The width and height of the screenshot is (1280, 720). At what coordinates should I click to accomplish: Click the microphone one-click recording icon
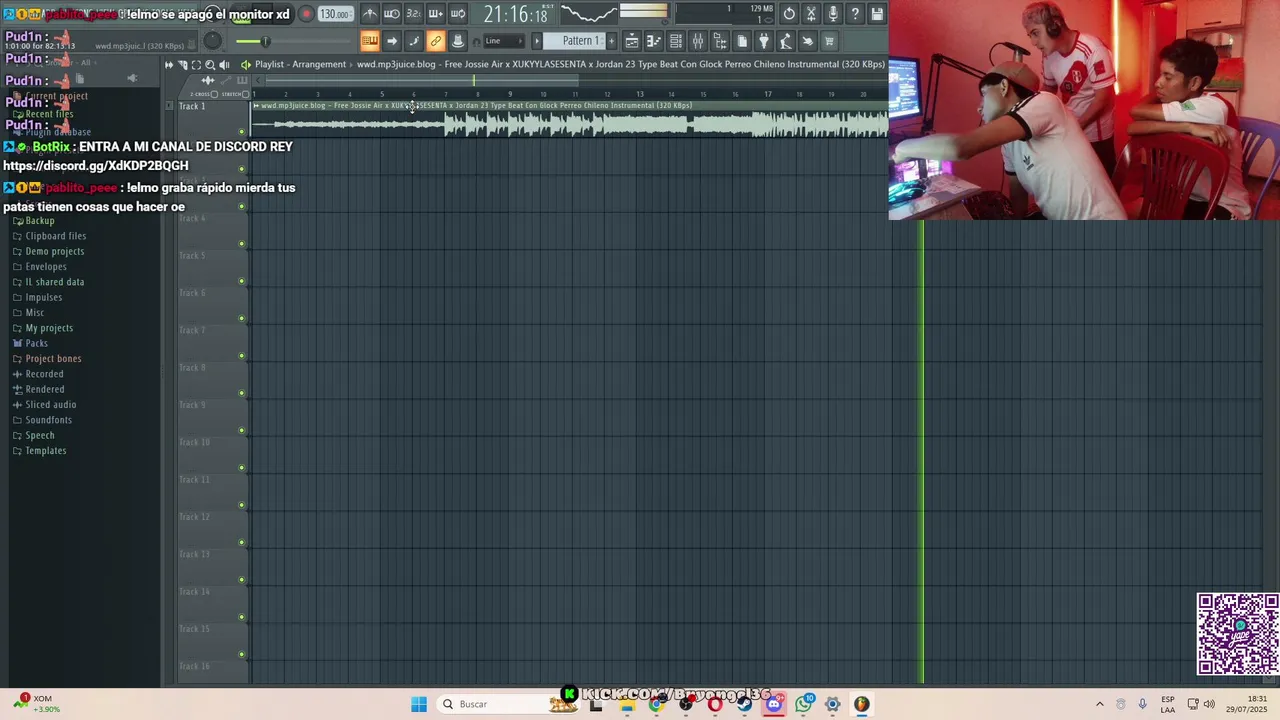coord(833,14)
